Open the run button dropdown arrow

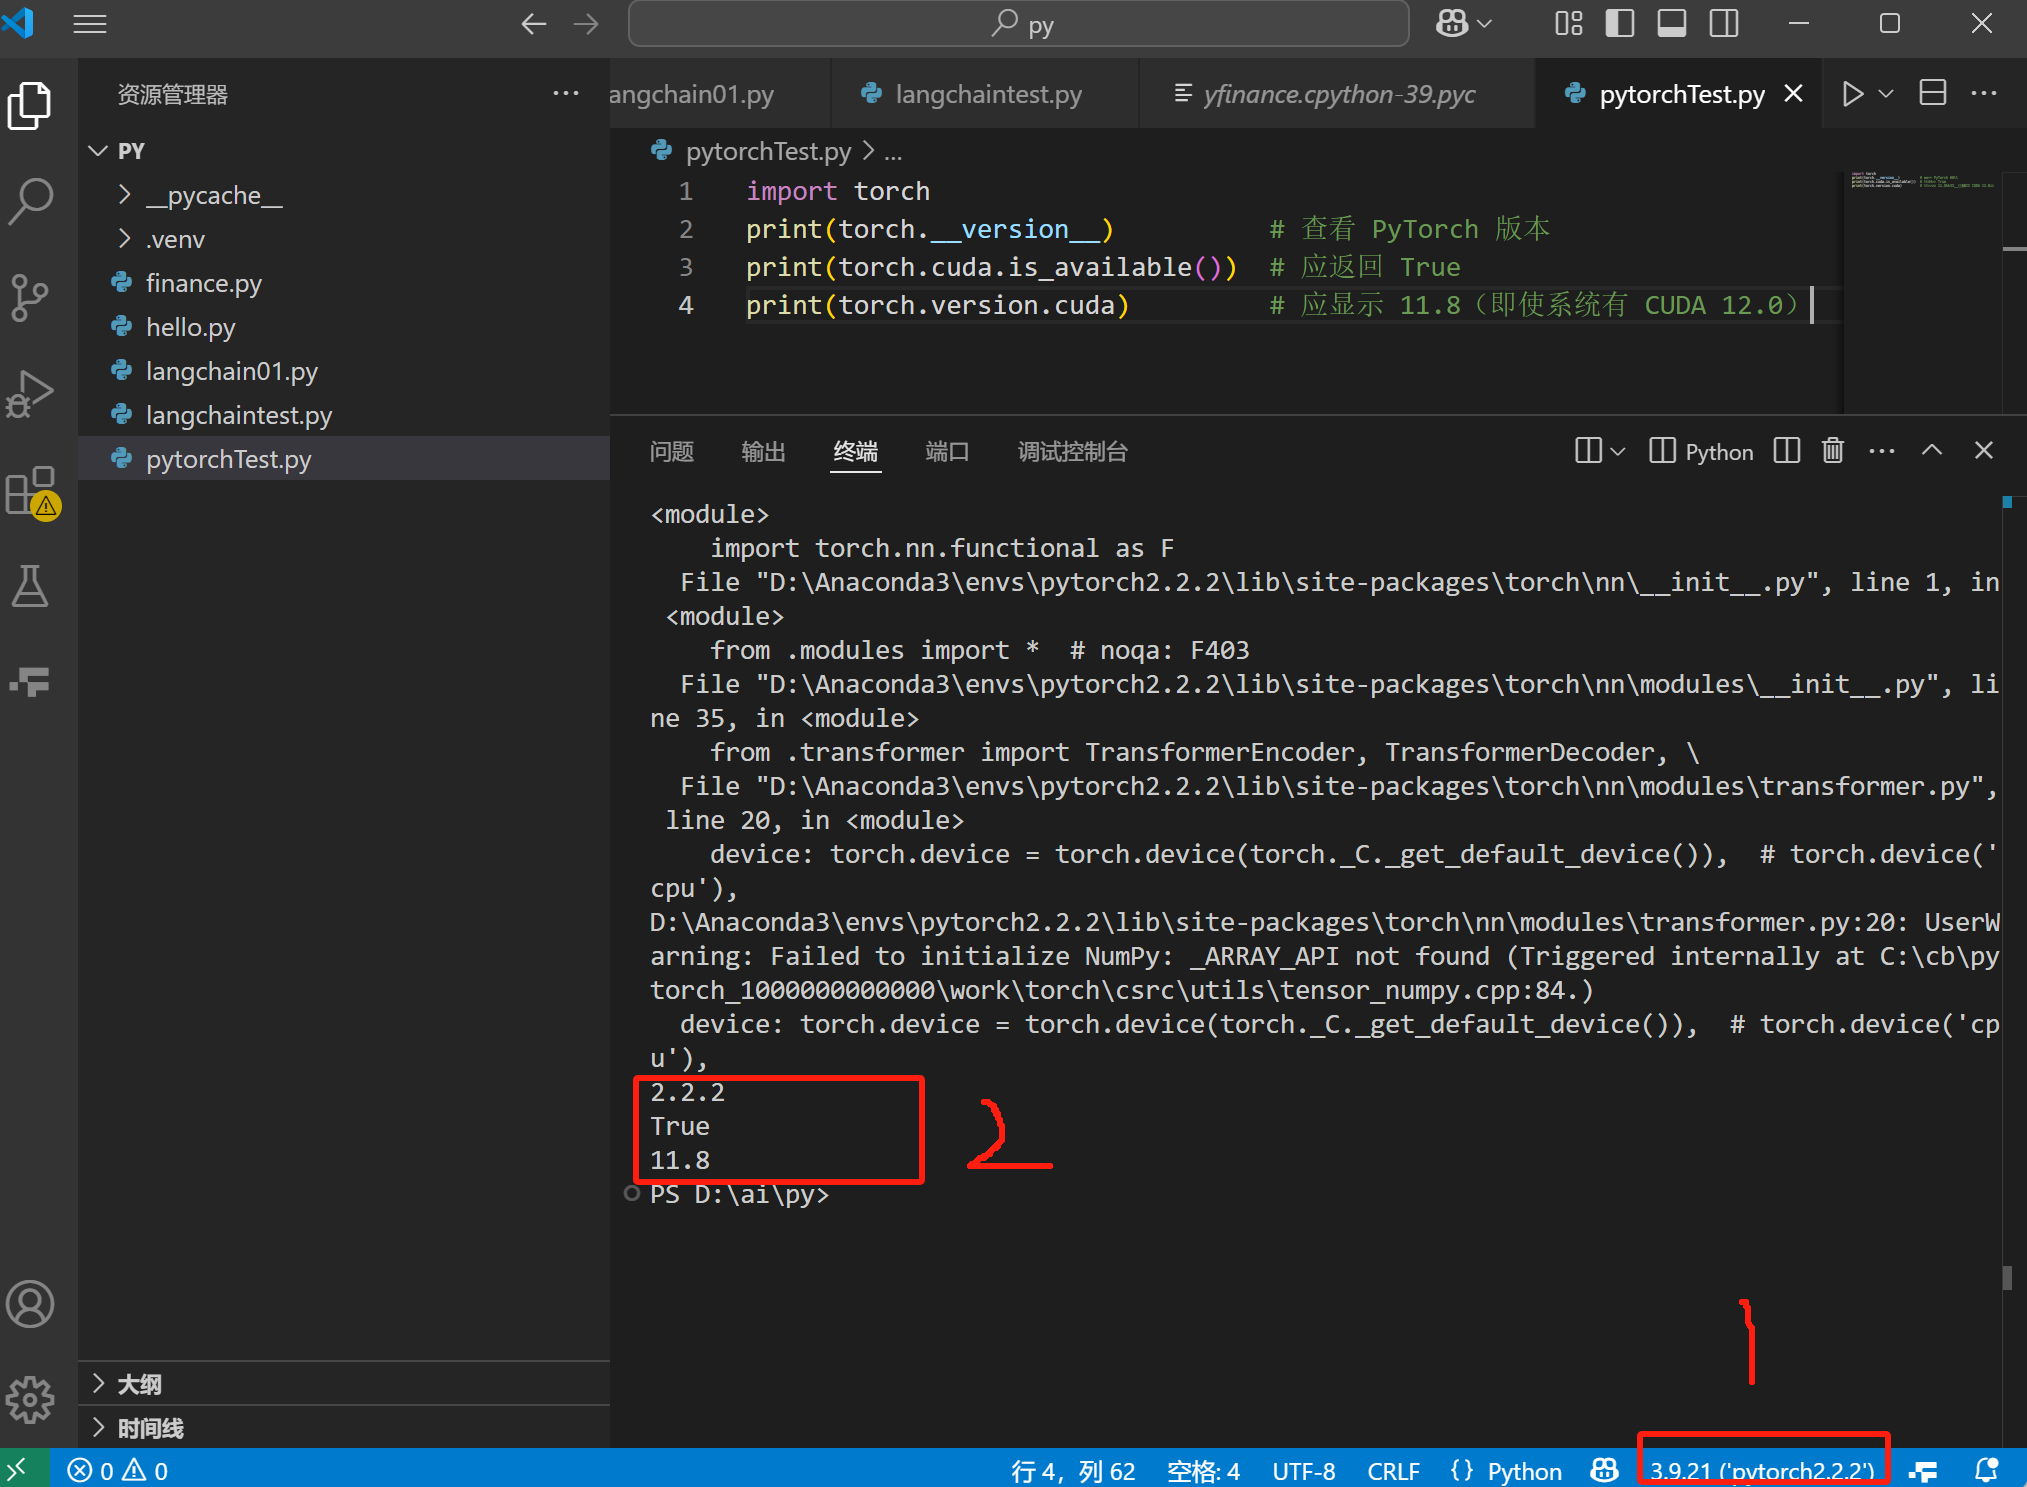(1886, 94)
